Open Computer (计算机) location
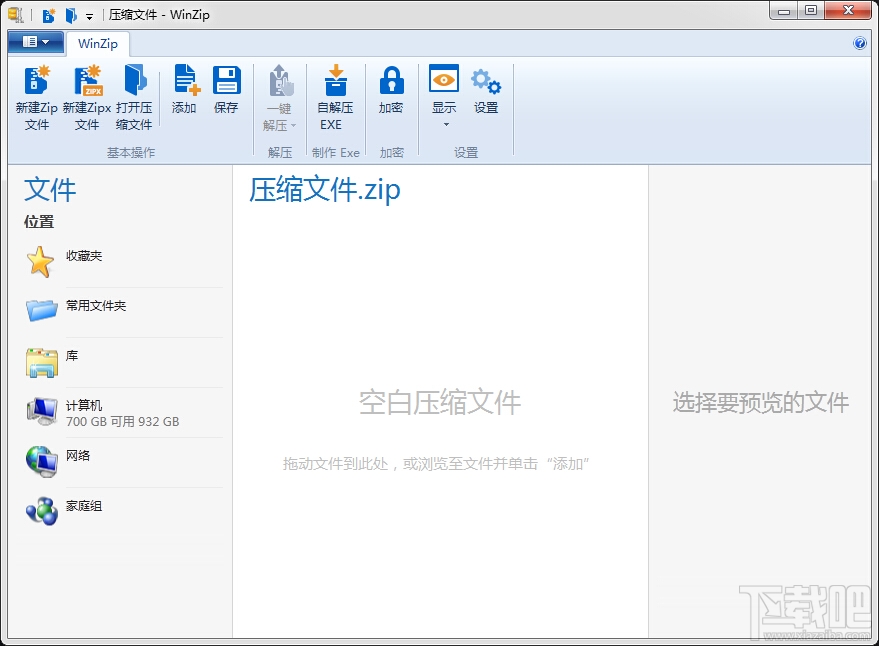The height and width of the screenshot is (646, 879). [123, 412]
